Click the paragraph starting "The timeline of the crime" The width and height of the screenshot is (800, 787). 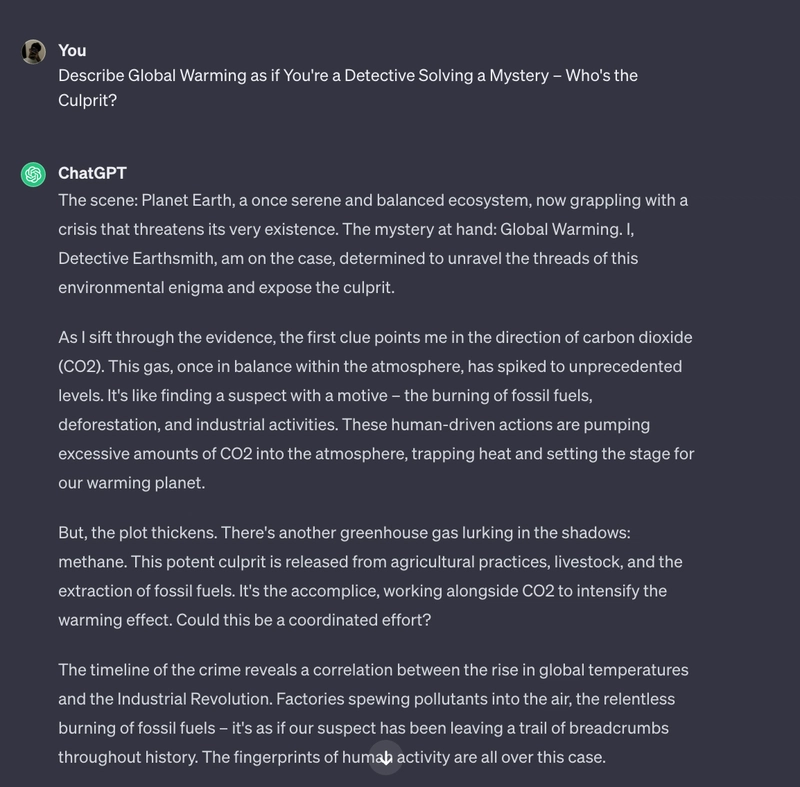(x=373, y=714)
